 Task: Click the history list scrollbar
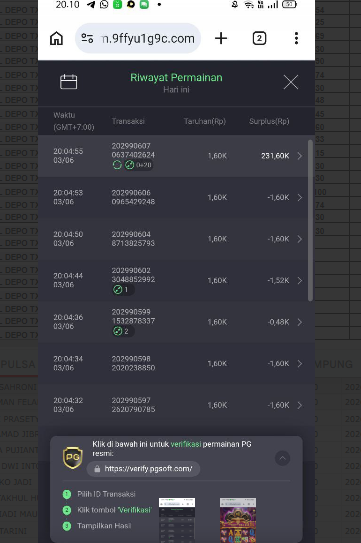click(310, 221)
